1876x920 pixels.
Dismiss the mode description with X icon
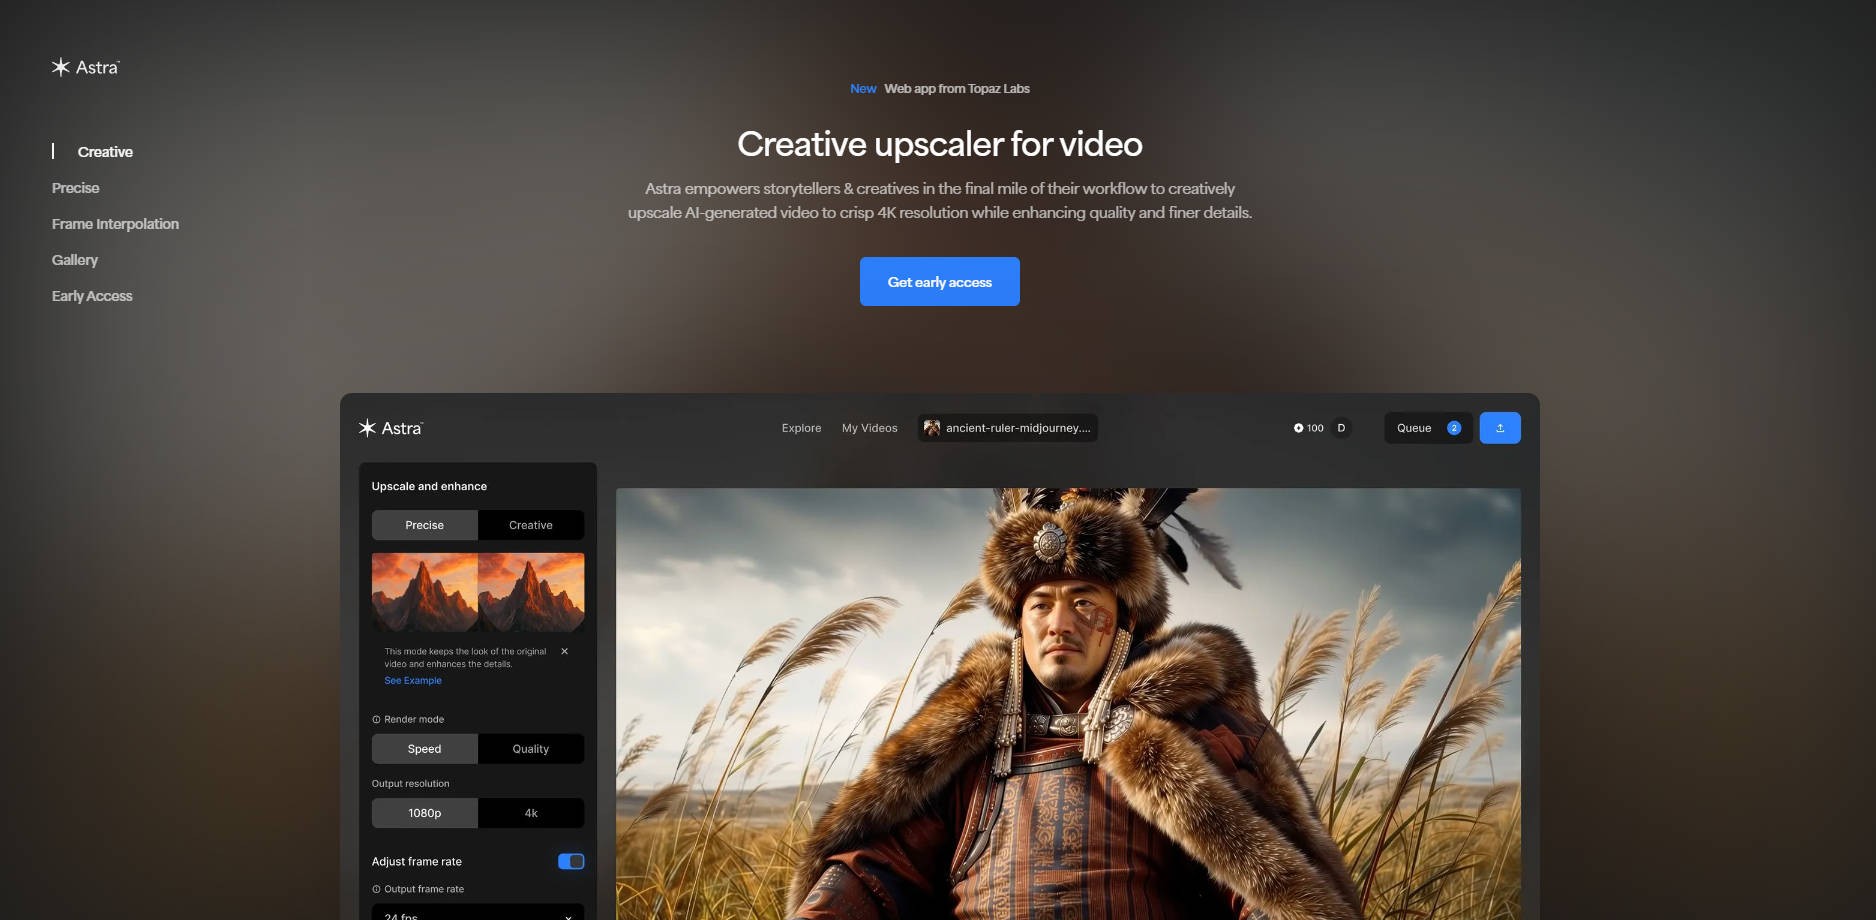tap(564, 651)
